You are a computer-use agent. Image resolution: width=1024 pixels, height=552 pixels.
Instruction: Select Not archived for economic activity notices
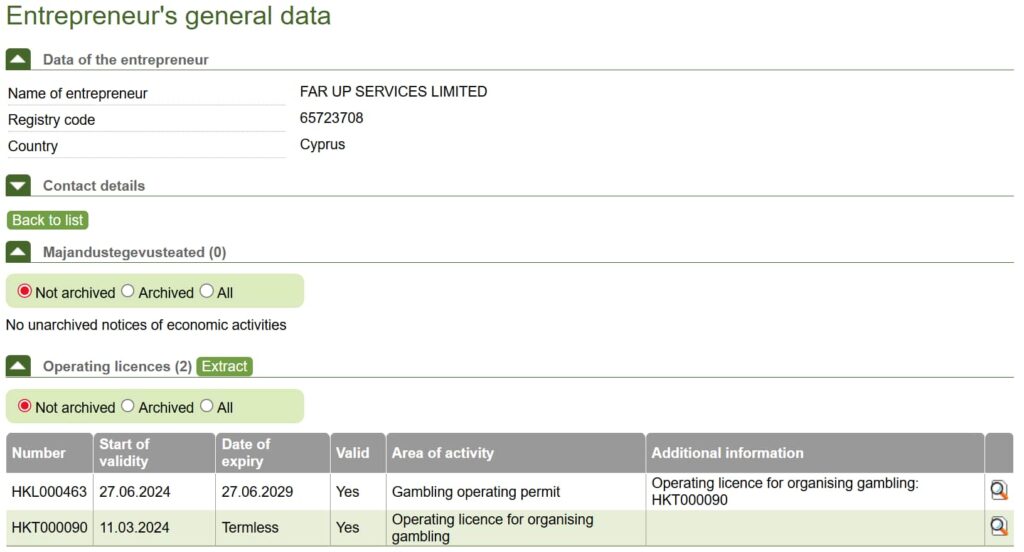coord(25,292)
